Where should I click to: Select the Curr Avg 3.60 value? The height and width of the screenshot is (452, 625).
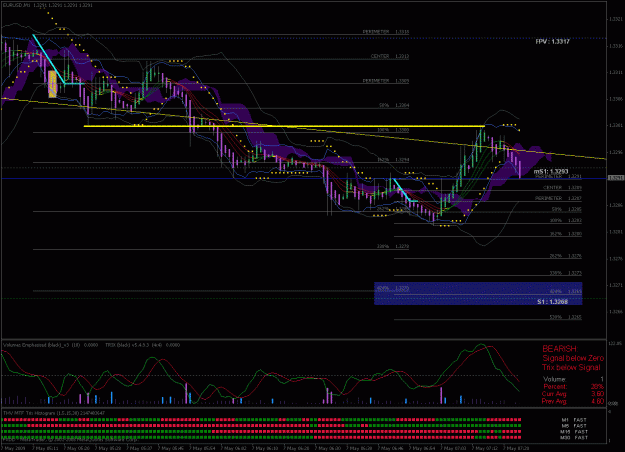[x=573, y=394]
